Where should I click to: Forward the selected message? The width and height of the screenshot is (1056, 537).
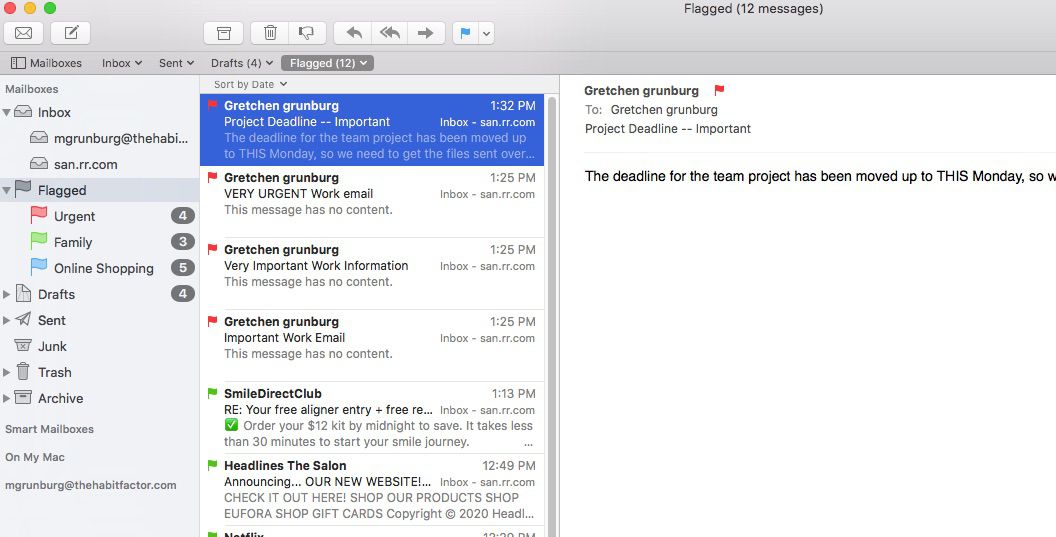(426, 32)
